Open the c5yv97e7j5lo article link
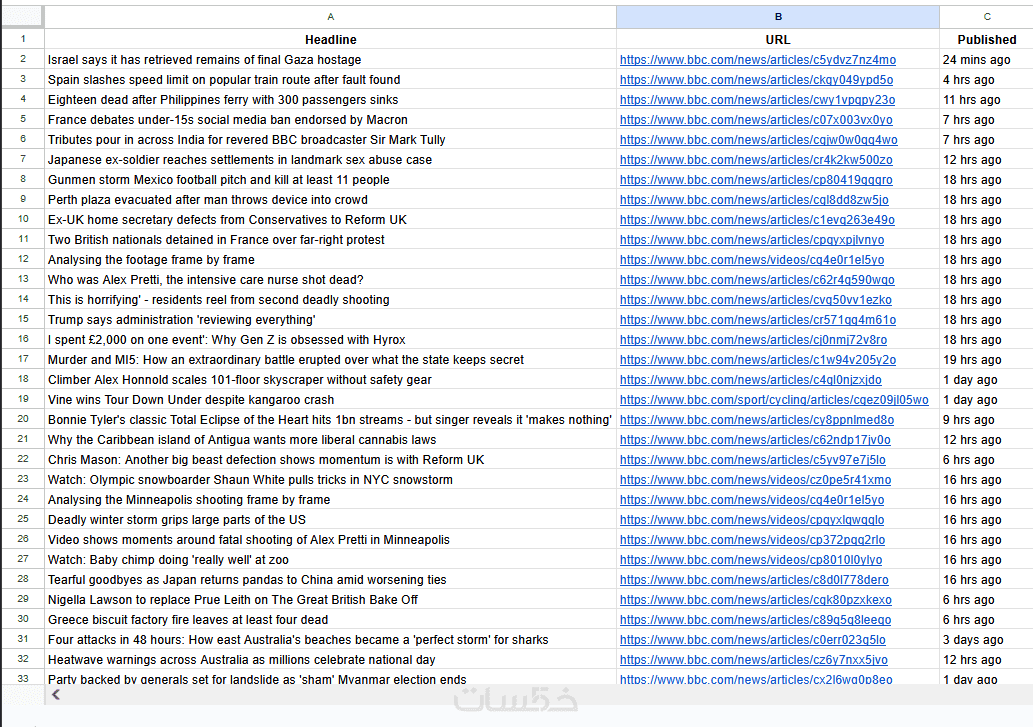 coord(752,460)
